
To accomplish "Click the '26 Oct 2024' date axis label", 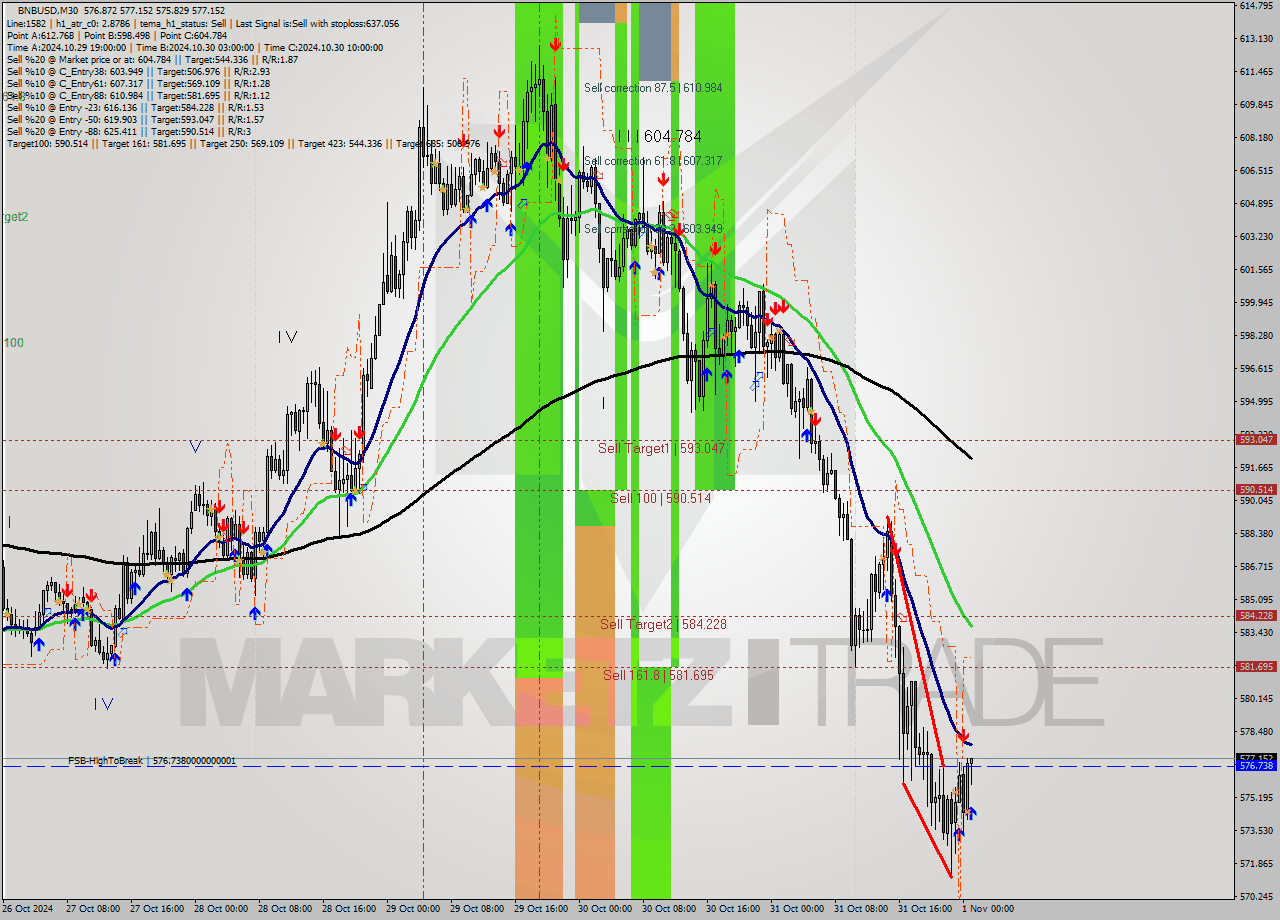I will pos(27,909).
